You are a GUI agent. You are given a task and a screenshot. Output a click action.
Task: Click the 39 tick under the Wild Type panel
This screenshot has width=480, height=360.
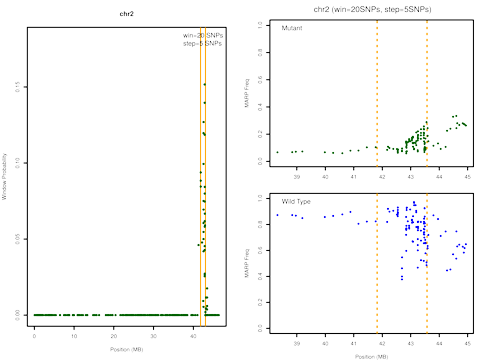[297, 343]
